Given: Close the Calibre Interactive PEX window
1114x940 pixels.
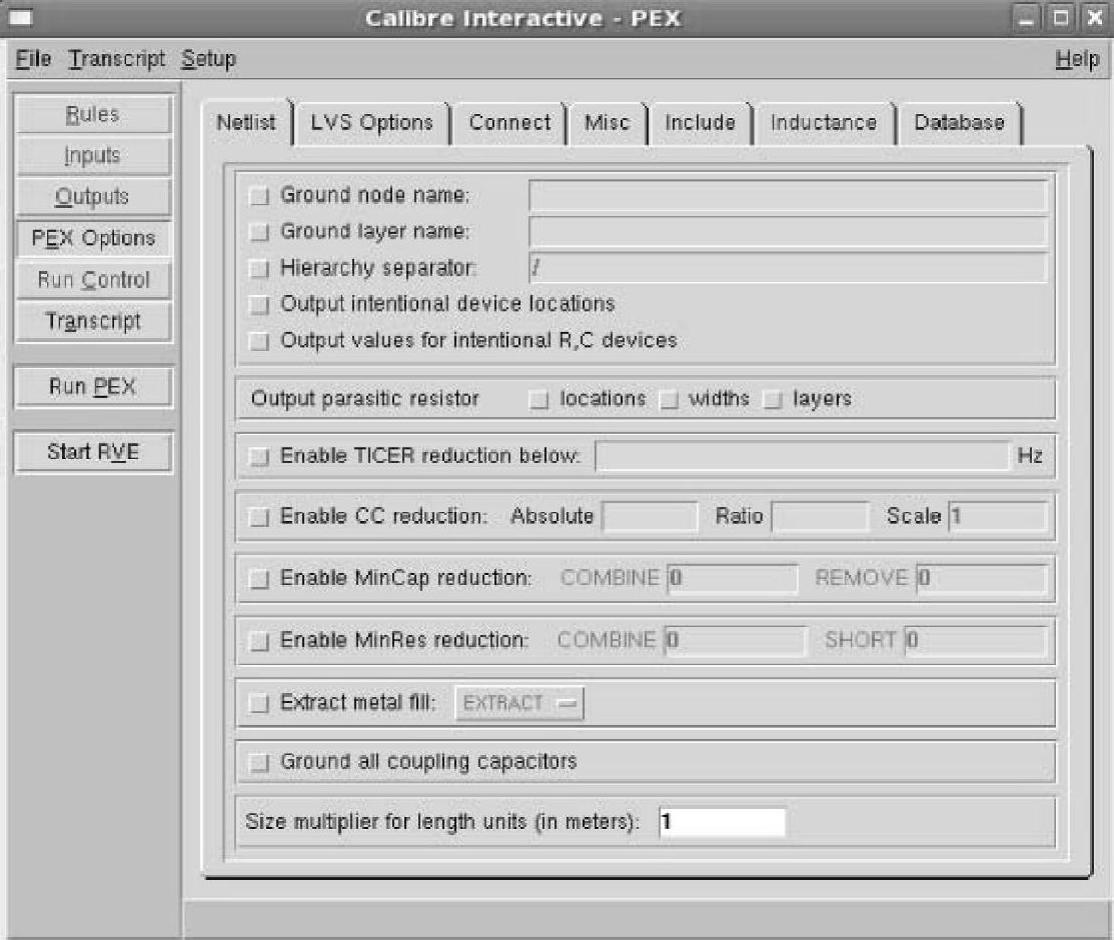Looking at the screenshot, I should [x=1095, y=18].
